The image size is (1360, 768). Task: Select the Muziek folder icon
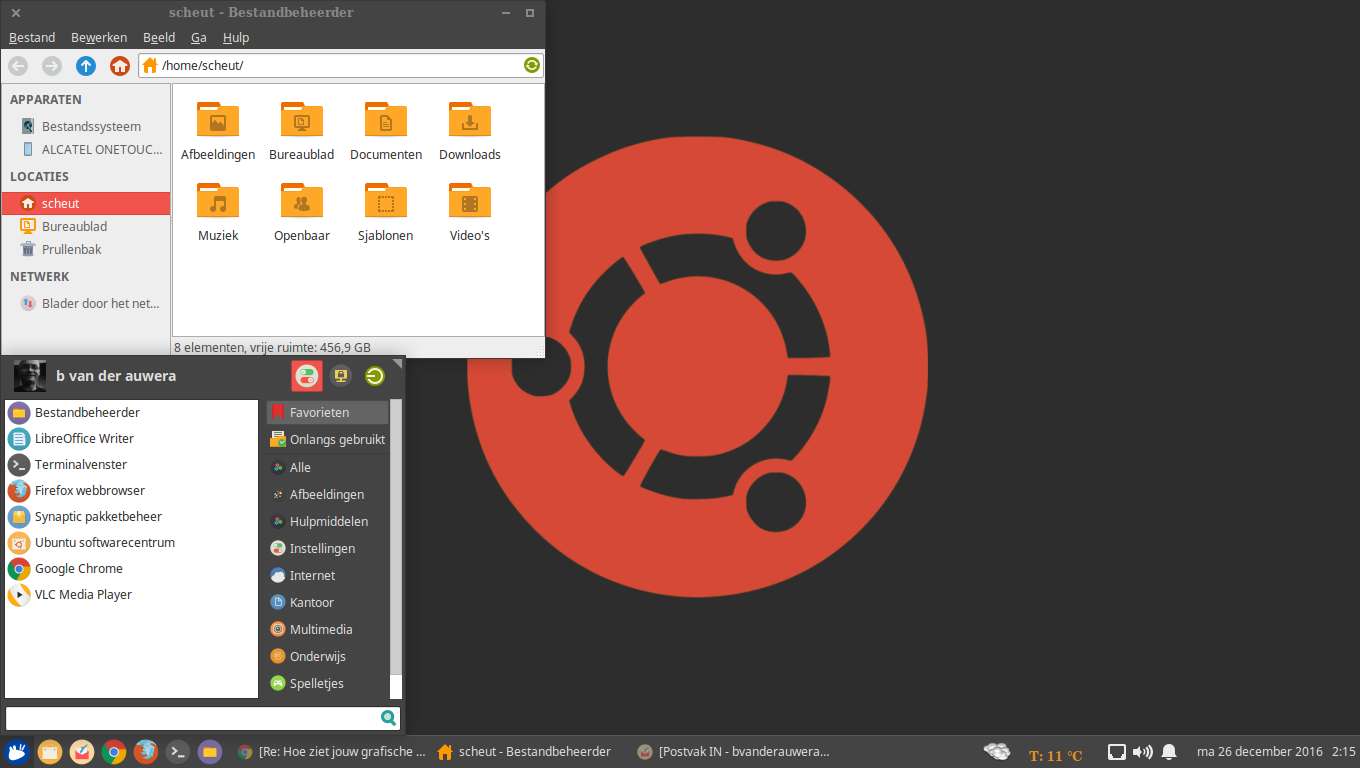pyautogui.click(x=218, y=200)
